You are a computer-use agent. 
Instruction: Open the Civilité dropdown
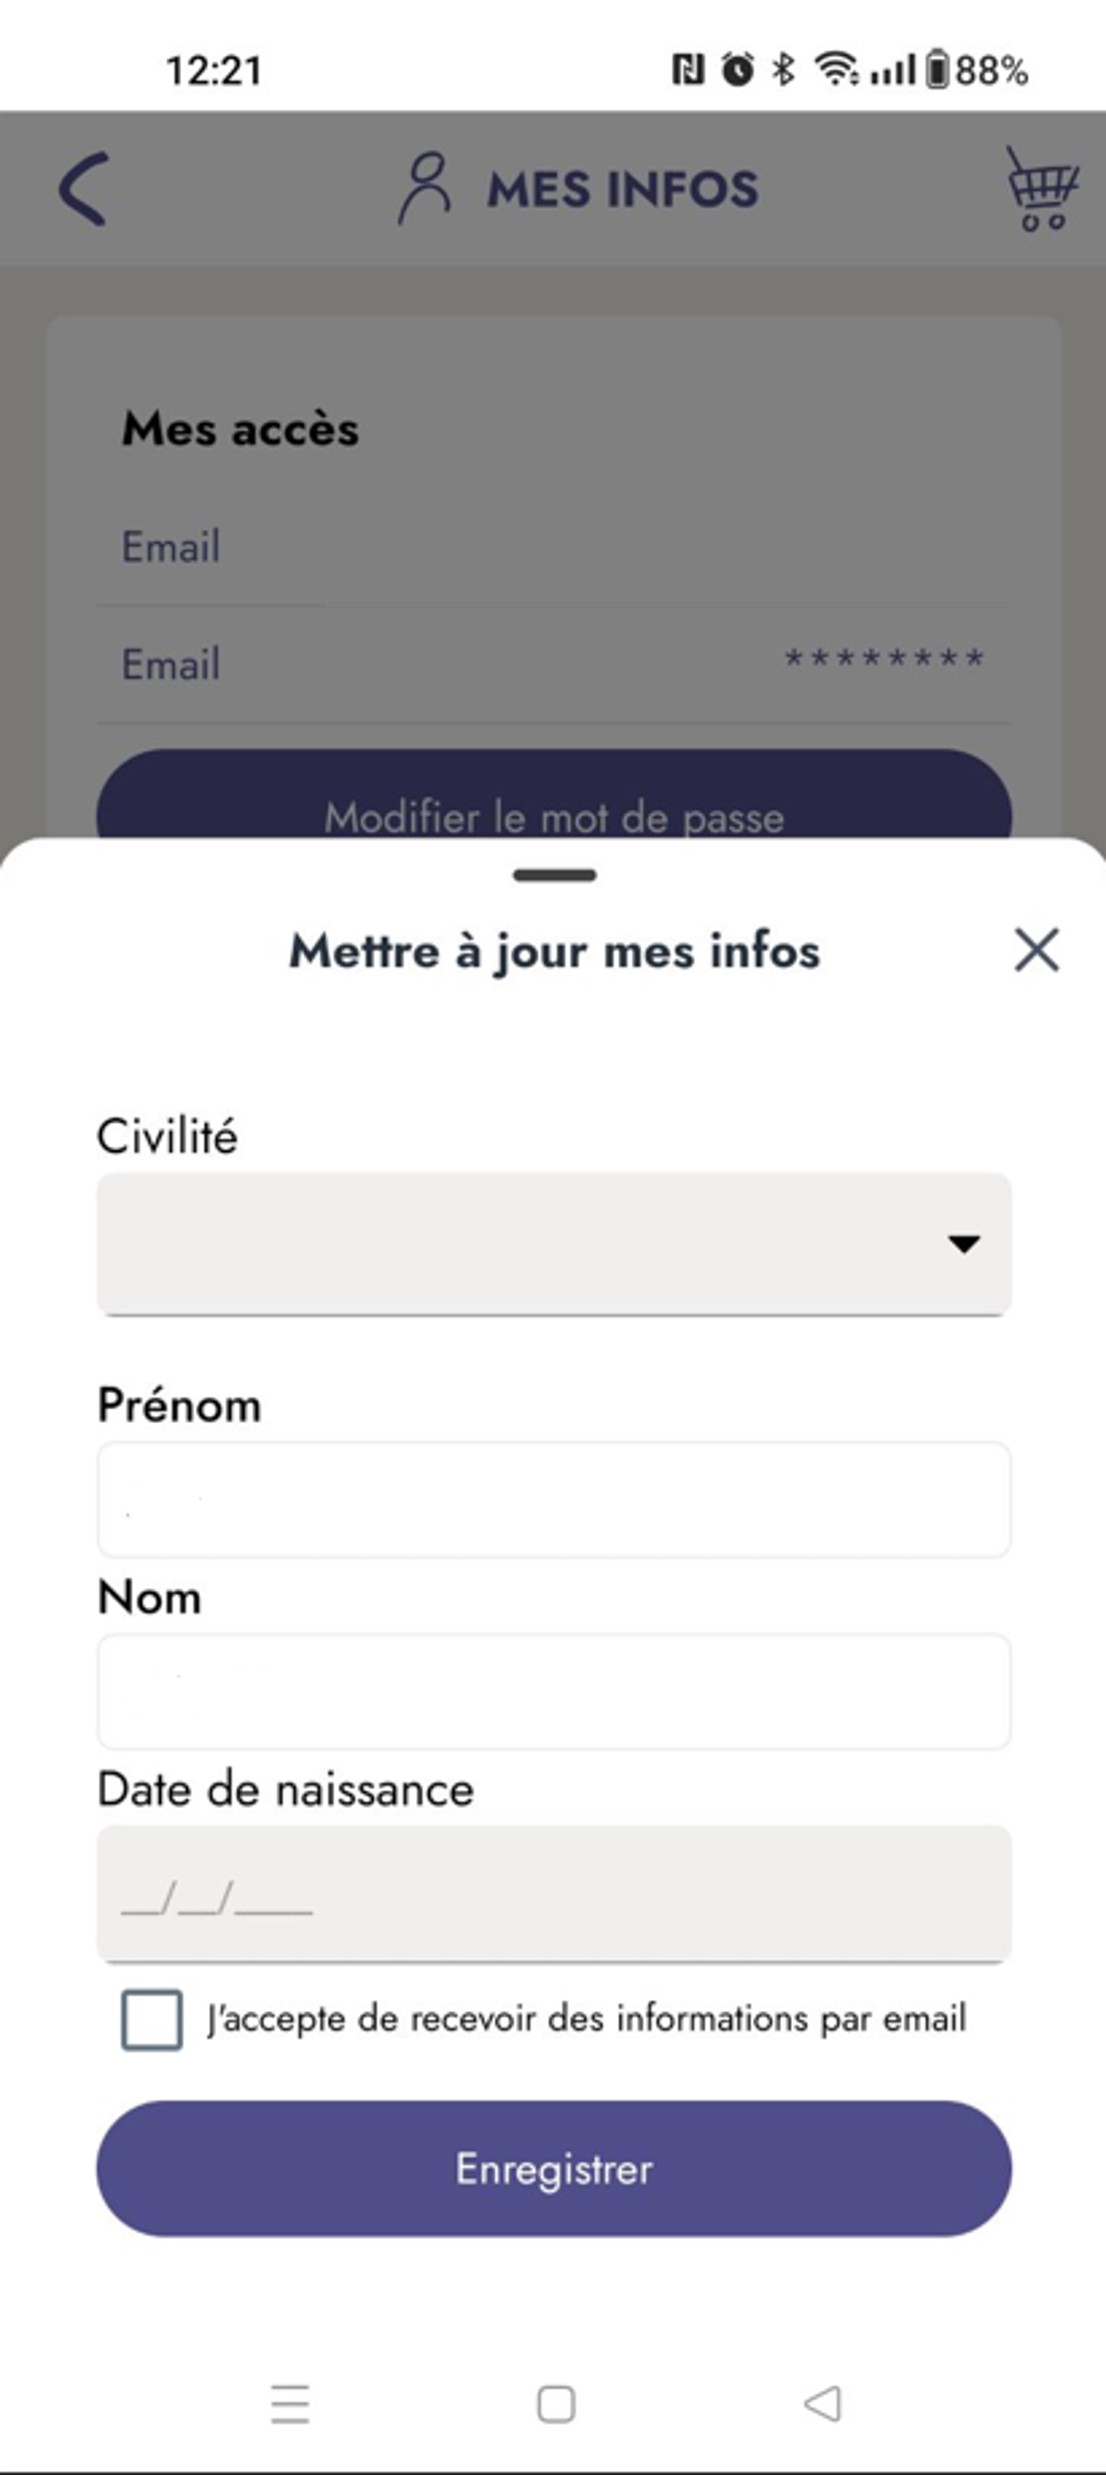(x=554, y=1244)
